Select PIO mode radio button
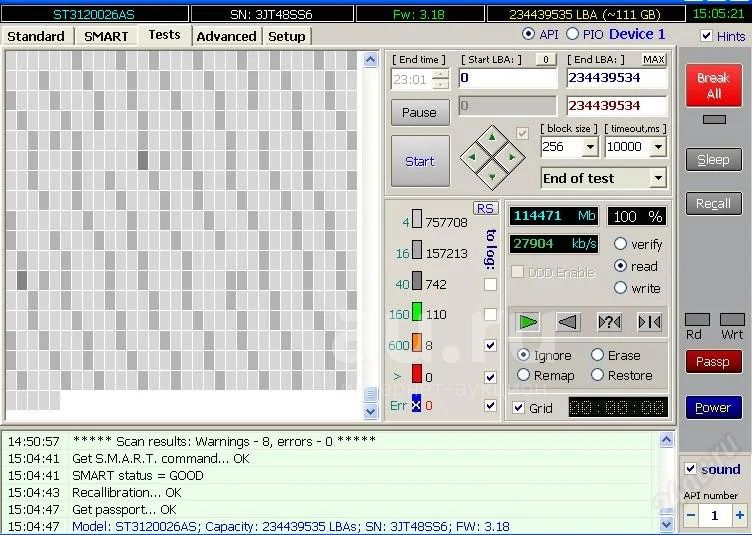The height and width of the screenshot is (535, 752). (x=572, y=34)
